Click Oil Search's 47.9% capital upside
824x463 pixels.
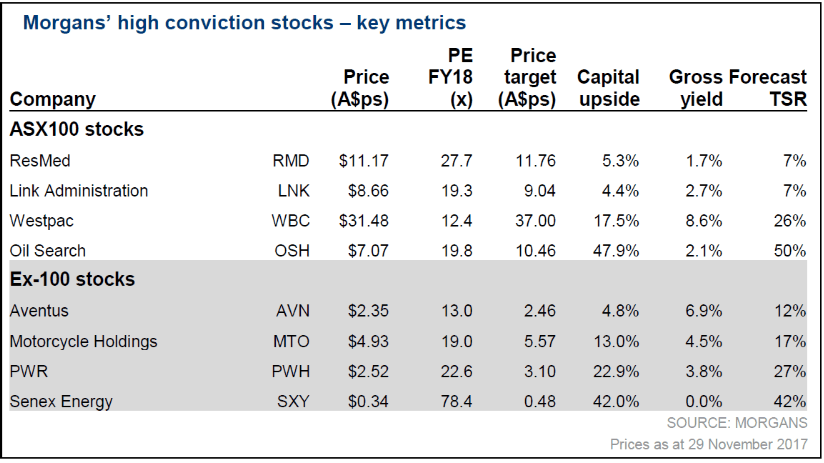[x=618, y=250]
